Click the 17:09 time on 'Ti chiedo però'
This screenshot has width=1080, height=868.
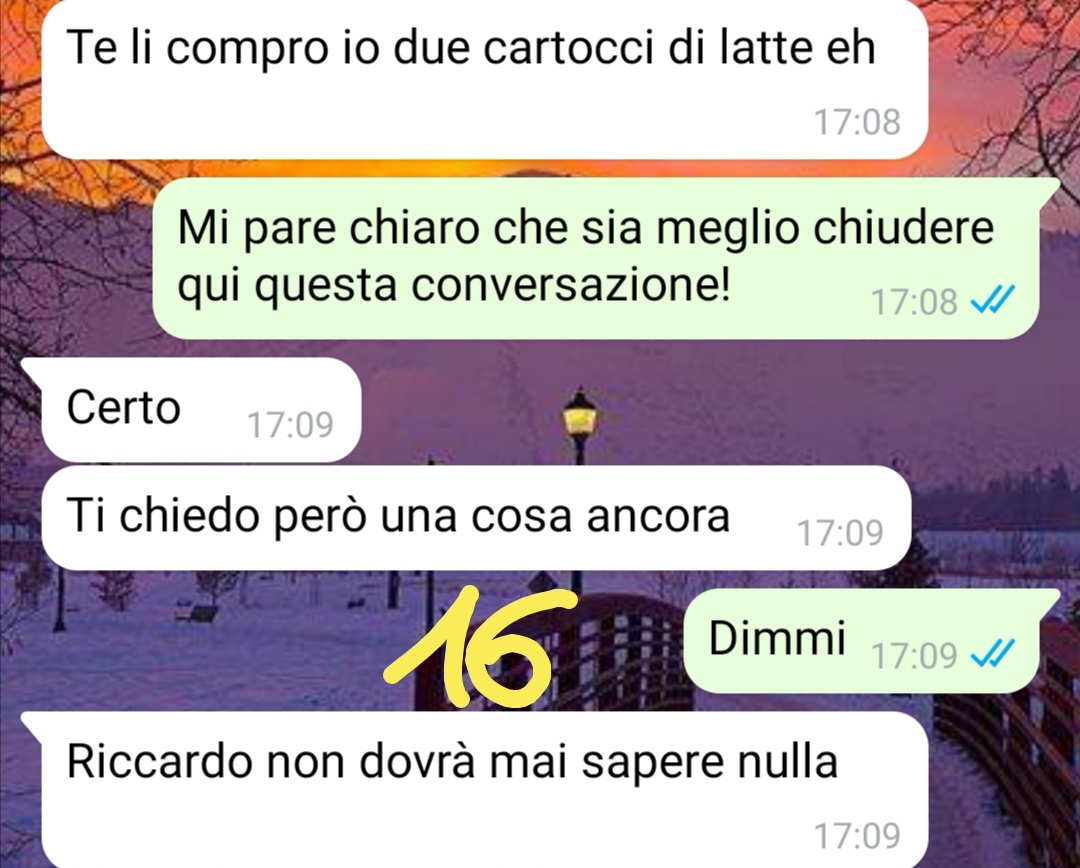[840, 533]
